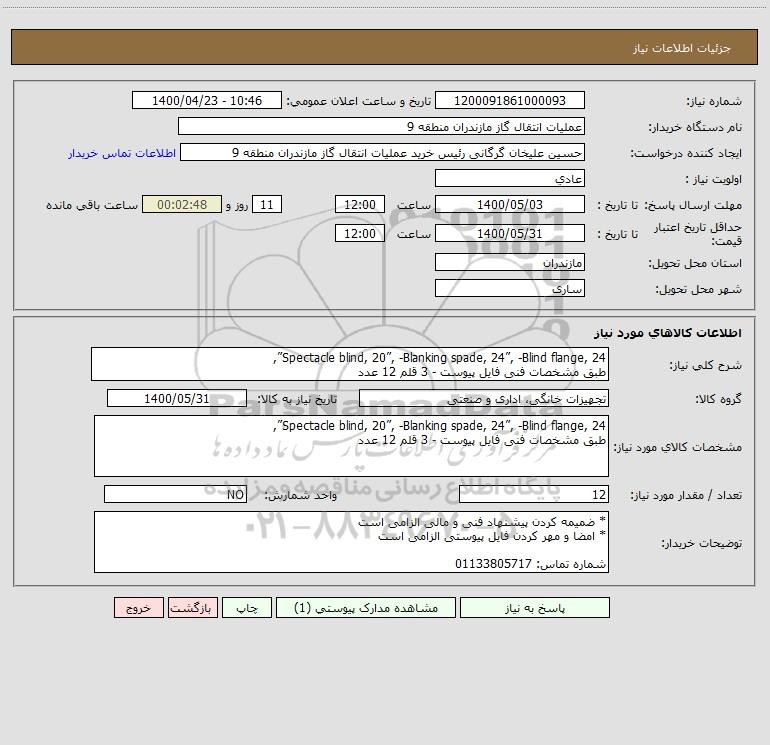Click the label واحد شمارش
Image resolution: width=770 pixels, height=745 pixels.
coord(301,495)
